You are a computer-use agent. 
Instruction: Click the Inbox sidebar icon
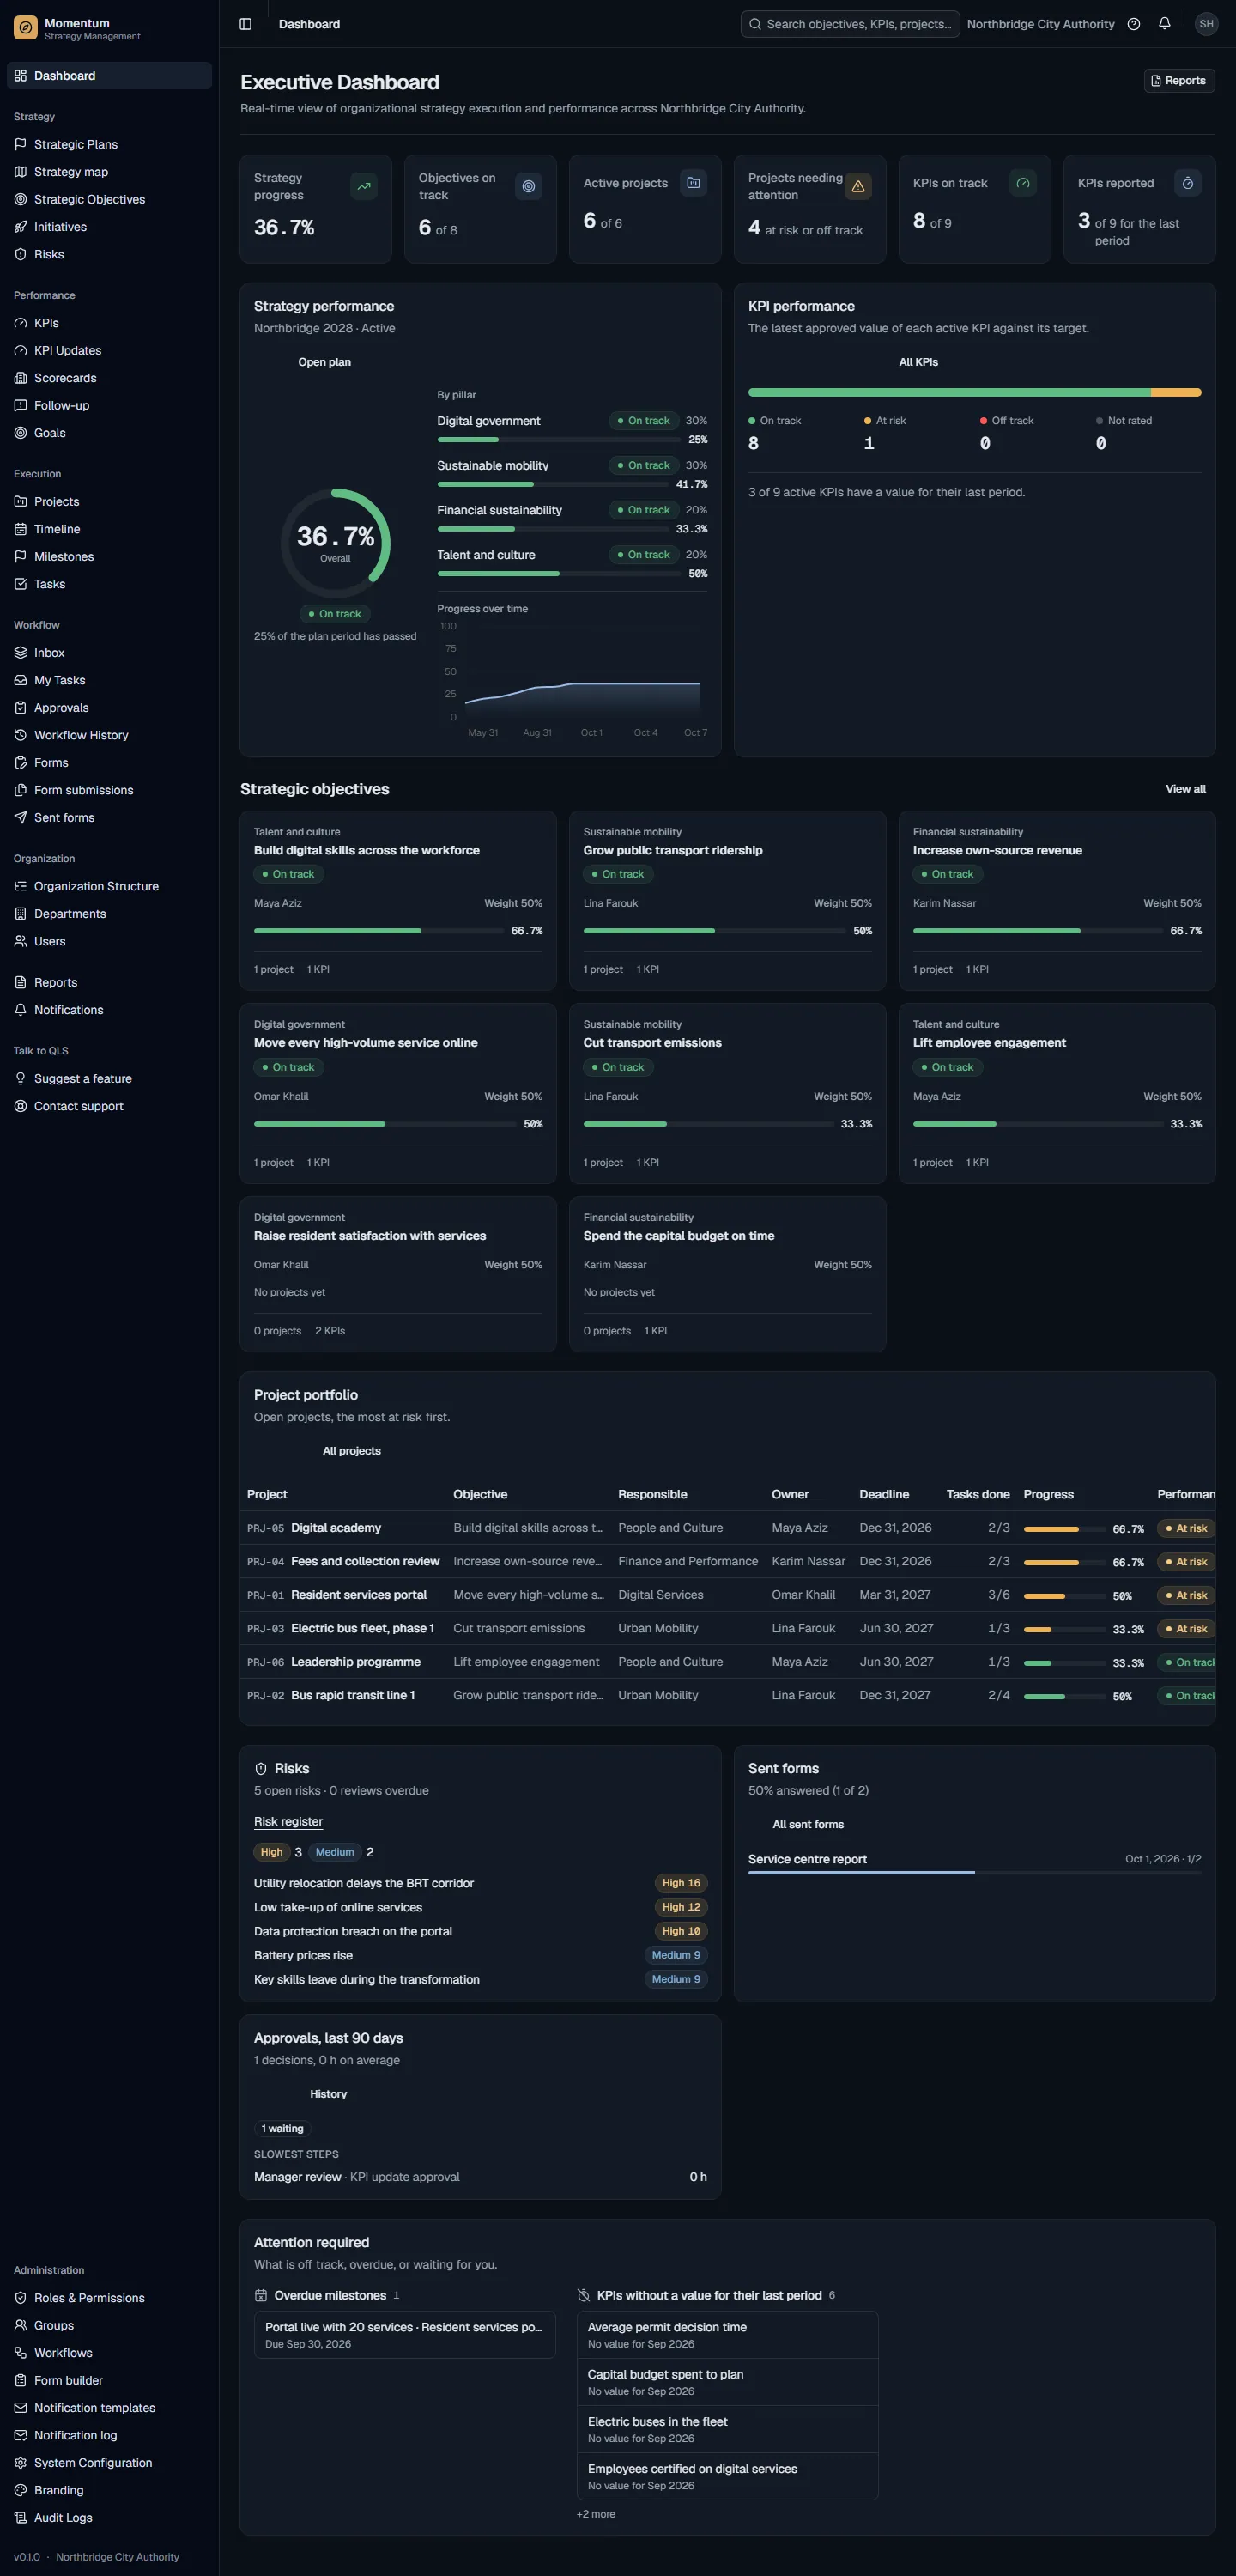click(x=20, y=653)
